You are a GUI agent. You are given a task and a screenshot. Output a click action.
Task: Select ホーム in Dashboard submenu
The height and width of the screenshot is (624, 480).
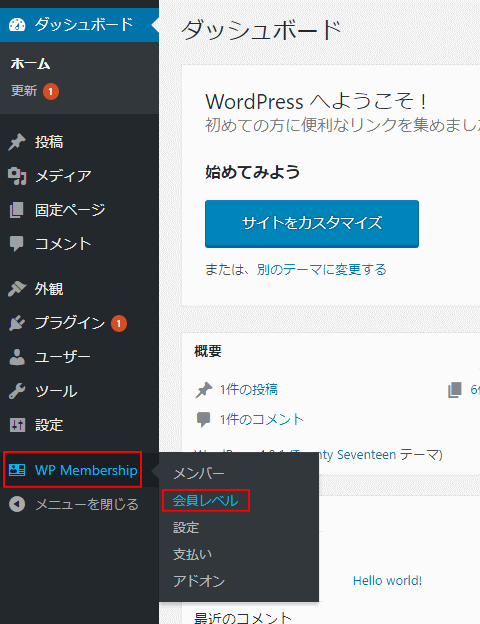click(31, 64)
